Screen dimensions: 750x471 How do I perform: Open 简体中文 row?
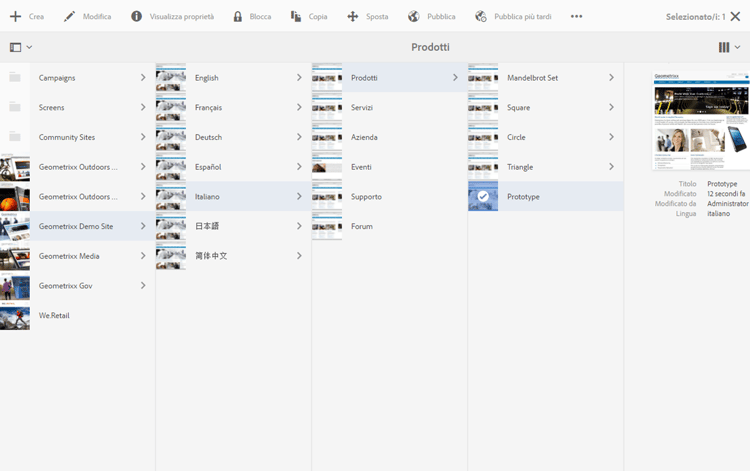point(233,256)
